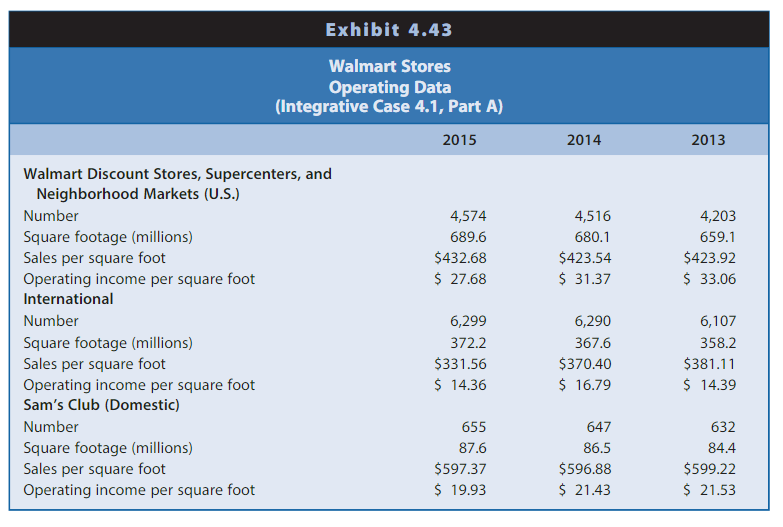The image size is (783, 527).
Task: Select the square footage 689.6
Action: tap(468, 237)
